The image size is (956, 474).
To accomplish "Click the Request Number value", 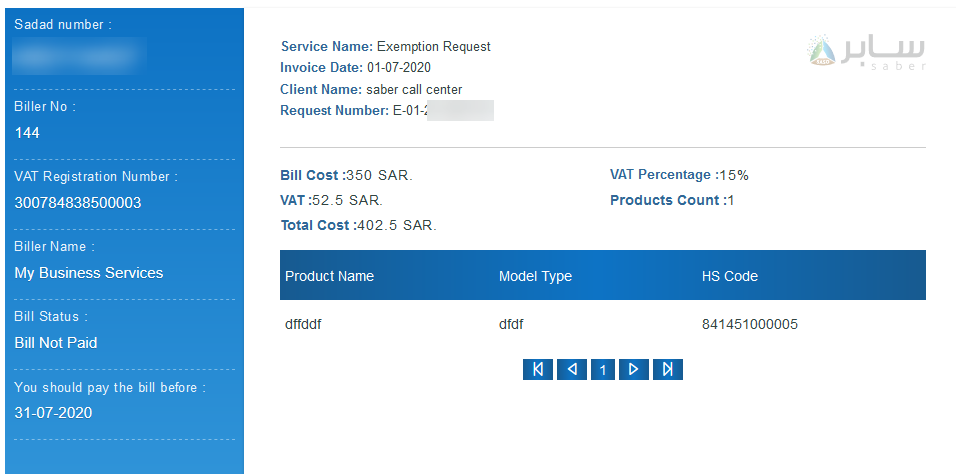I will coord(443,111).
